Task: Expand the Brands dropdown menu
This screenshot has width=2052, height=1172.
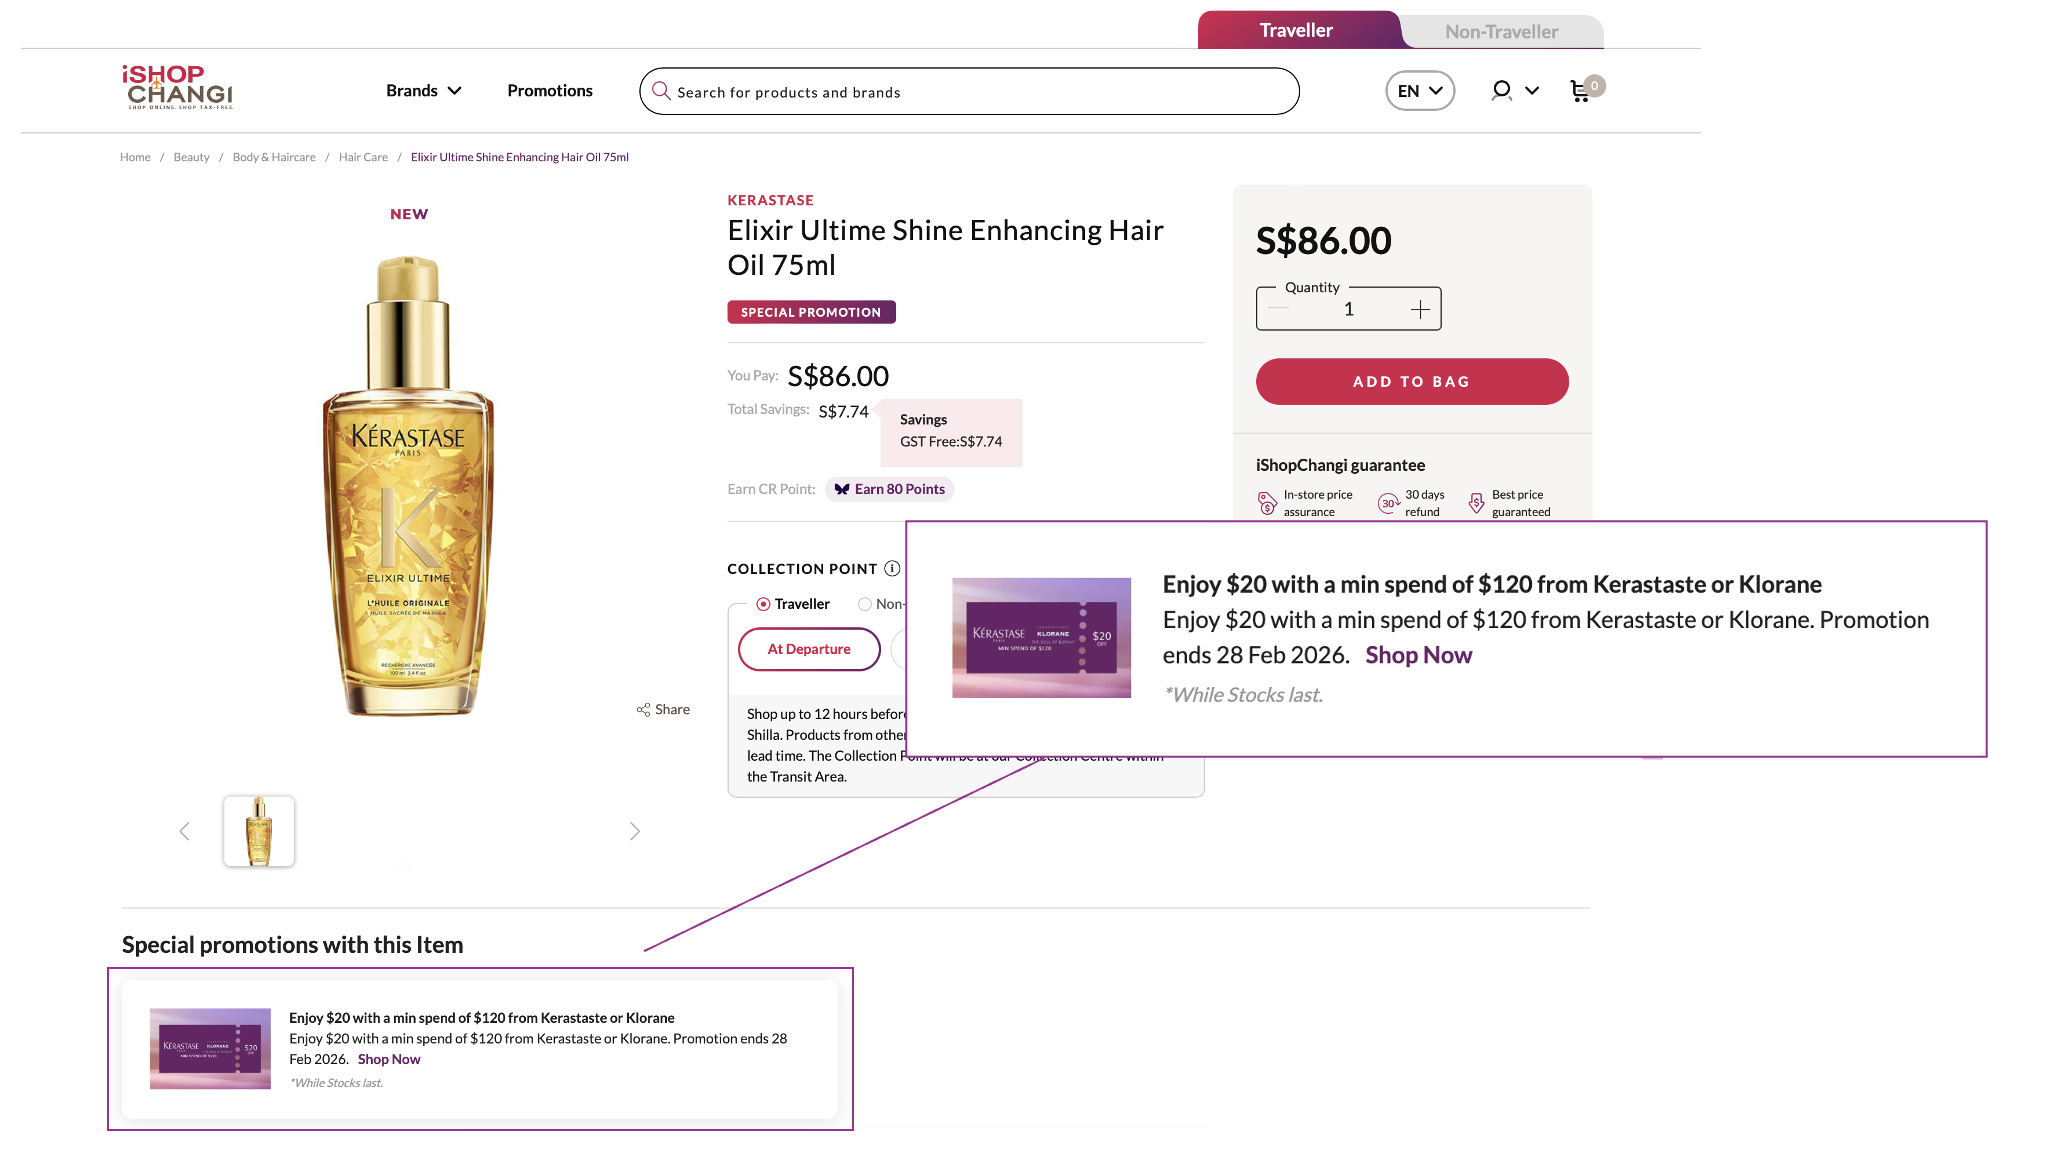Action: [x=424, y=91]
